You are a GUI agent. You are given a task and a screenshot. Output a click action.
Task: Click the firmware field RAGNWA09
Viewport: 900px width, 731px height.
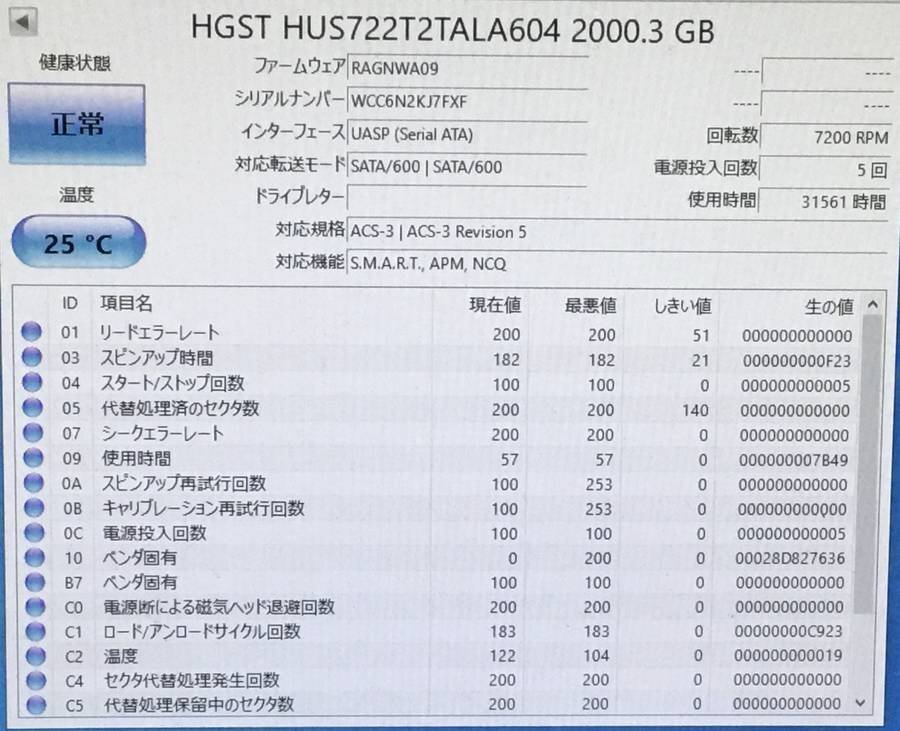467,69
